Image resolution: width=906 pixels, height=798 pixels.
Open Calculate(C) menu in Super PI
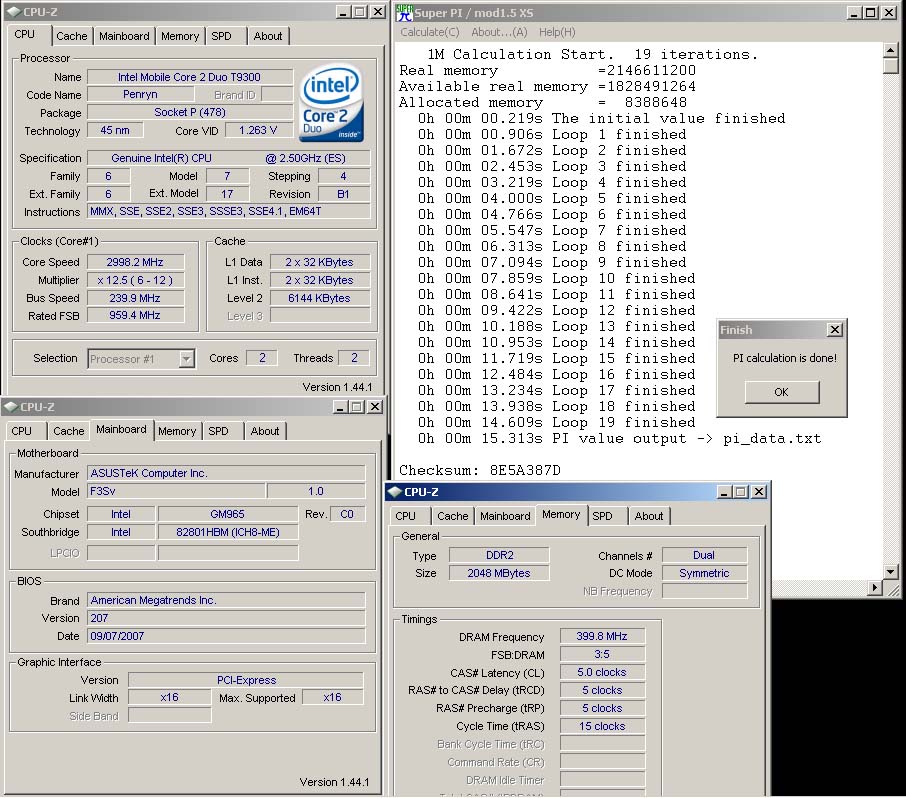430,32
